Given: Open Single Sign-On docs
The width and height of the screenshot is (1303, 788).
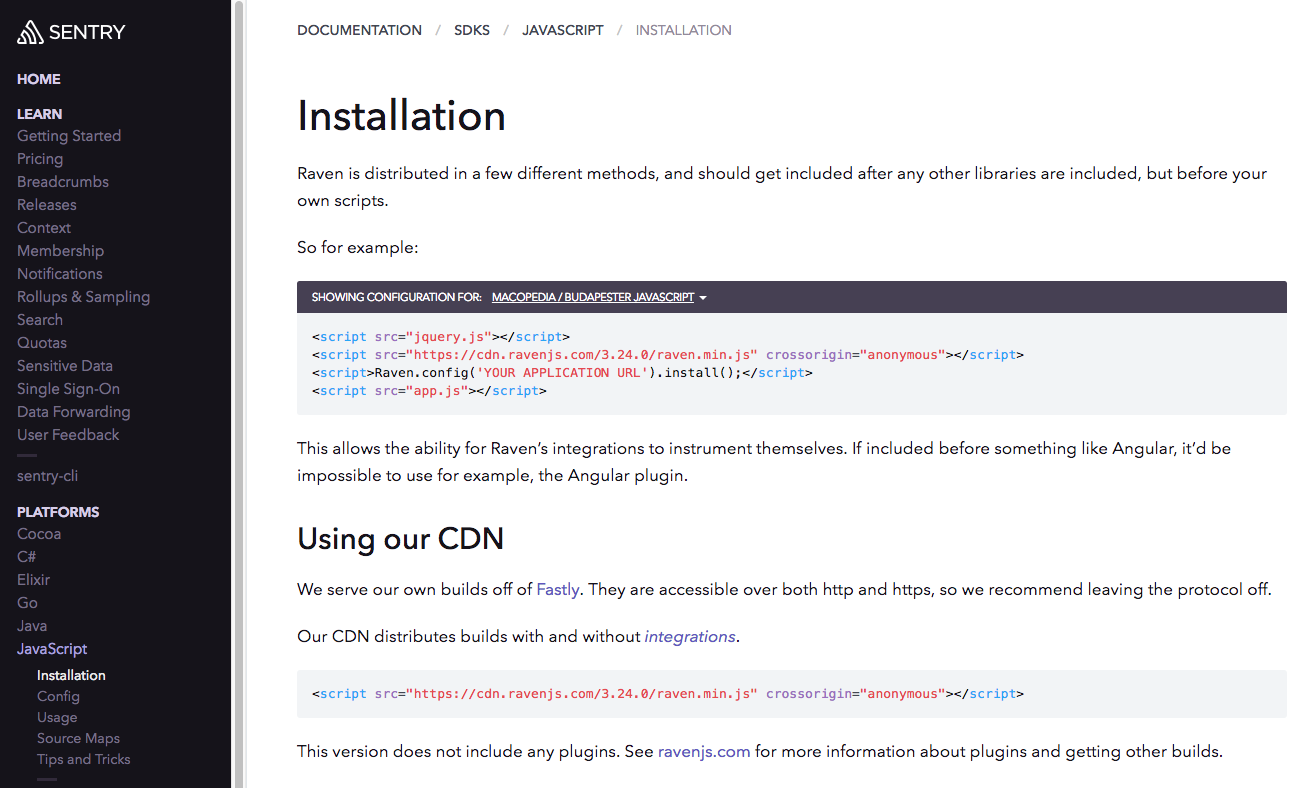Looking at the screenshot, I should (68, 389).
